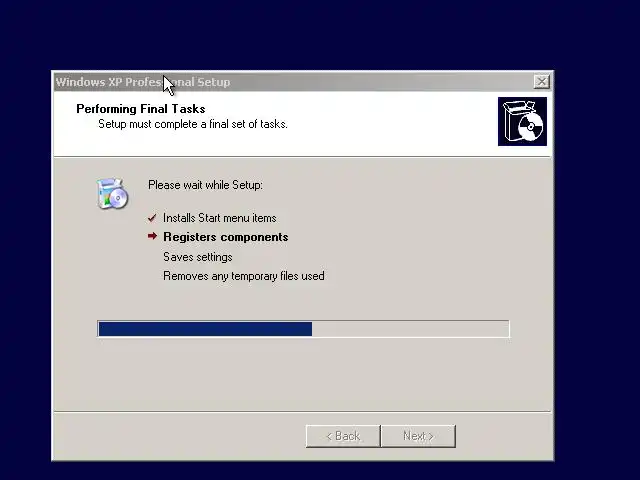This screenshot has width=640, height=480.
Task: Click the disabled Back button
Action: (343, 436)
